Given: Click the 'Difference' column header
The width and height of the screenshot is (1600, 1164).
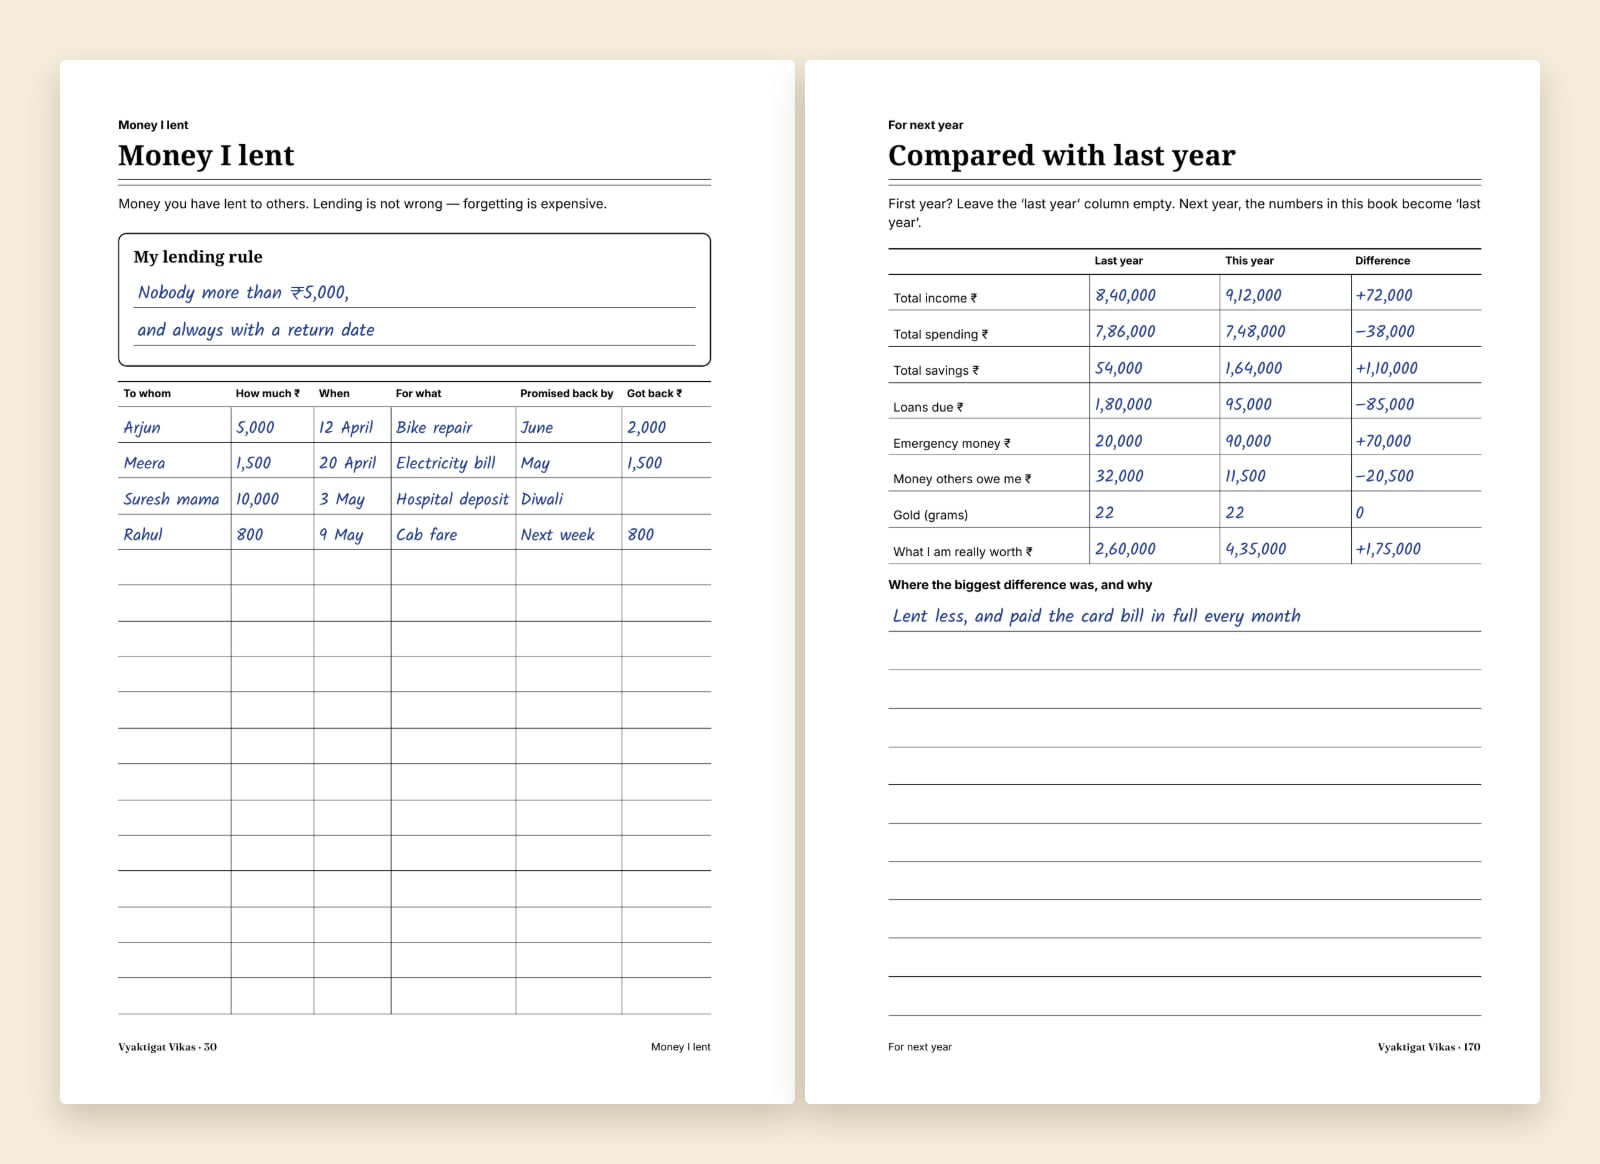Looking at the screenshot, I should 1382,260.
